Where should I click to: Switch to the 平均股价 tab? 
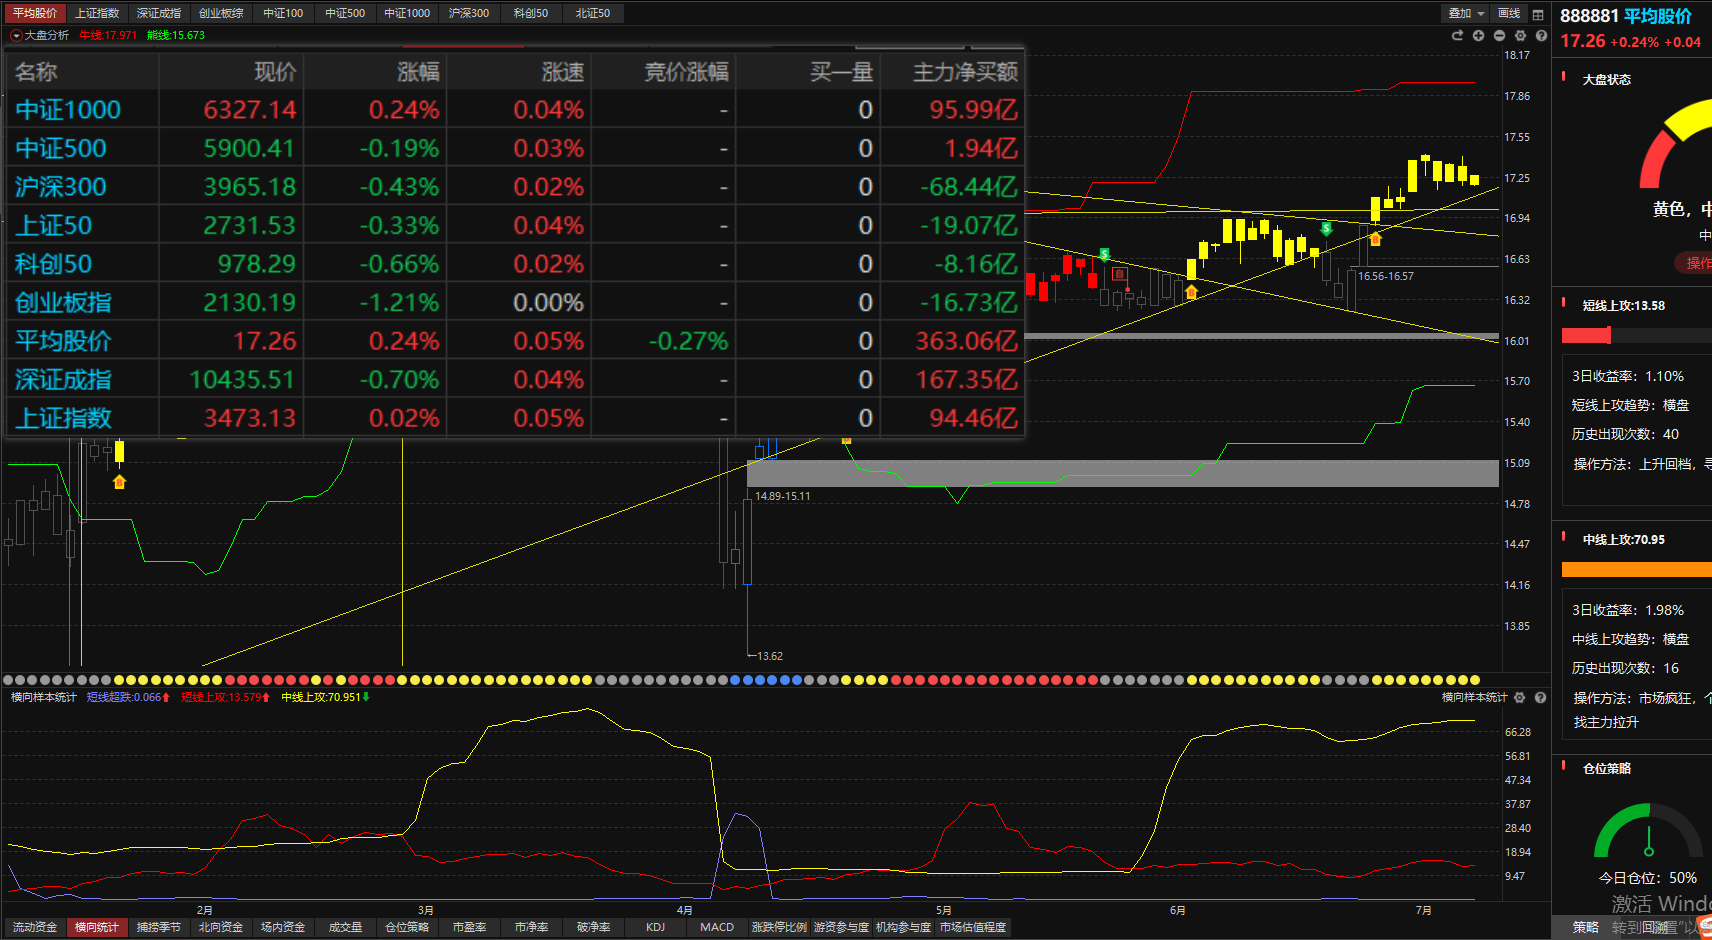tap(35, 13)
